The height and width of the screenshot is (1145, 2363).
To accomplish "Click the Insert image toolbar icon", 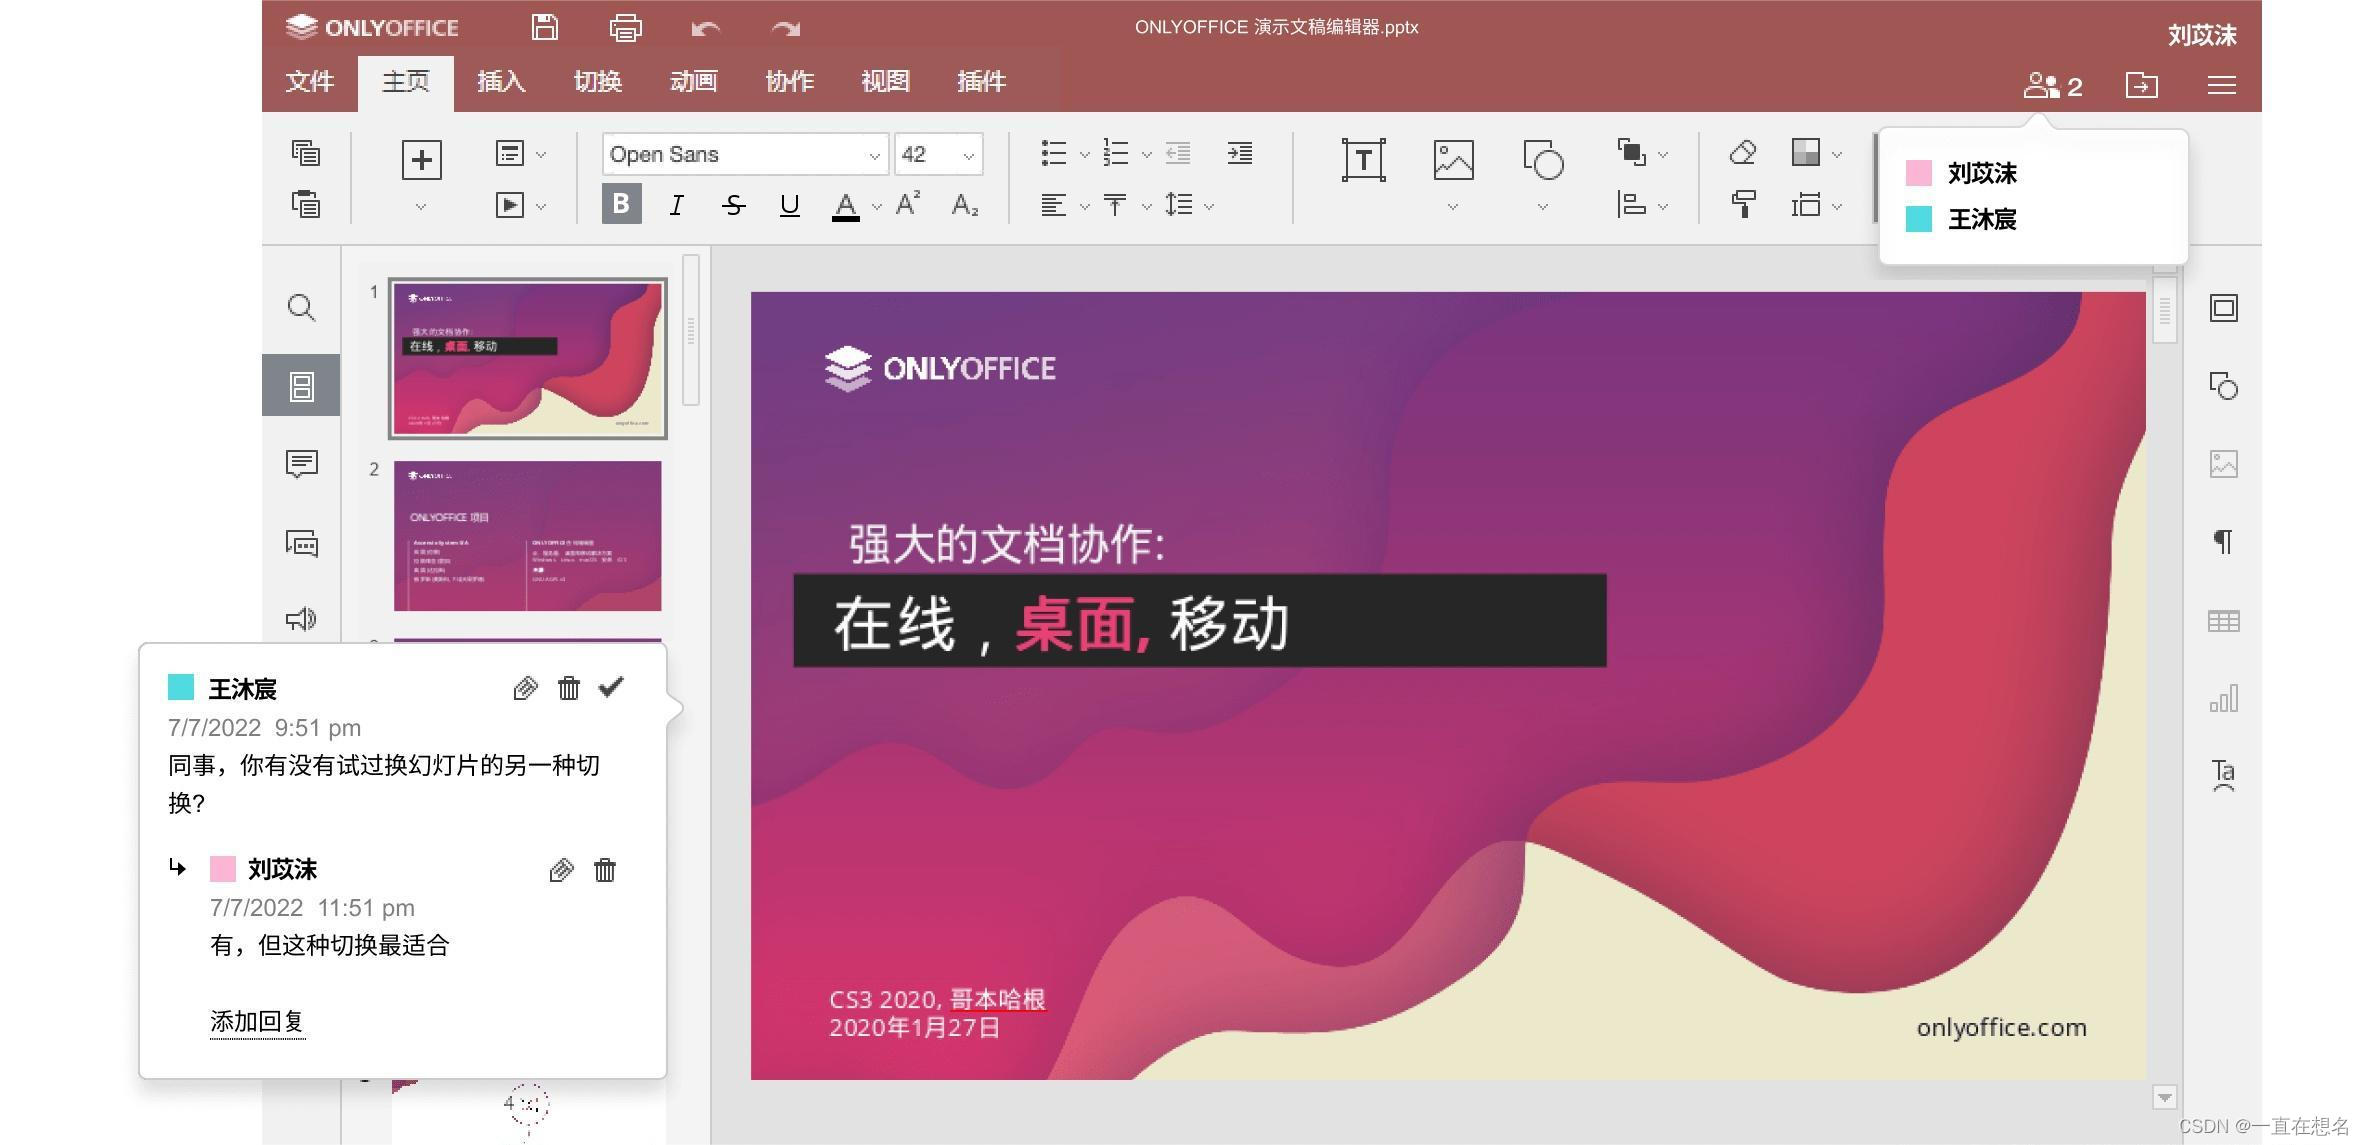I will [1452, 160].
